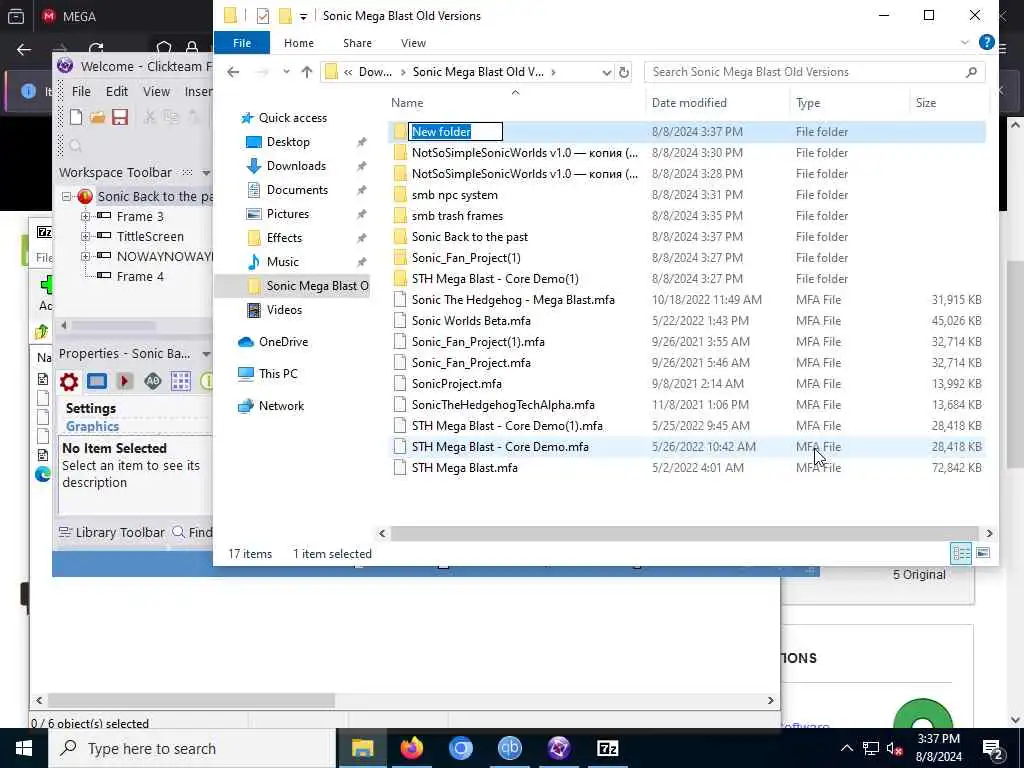Open the recent locations dropdown arrow

tap(286, 72)
